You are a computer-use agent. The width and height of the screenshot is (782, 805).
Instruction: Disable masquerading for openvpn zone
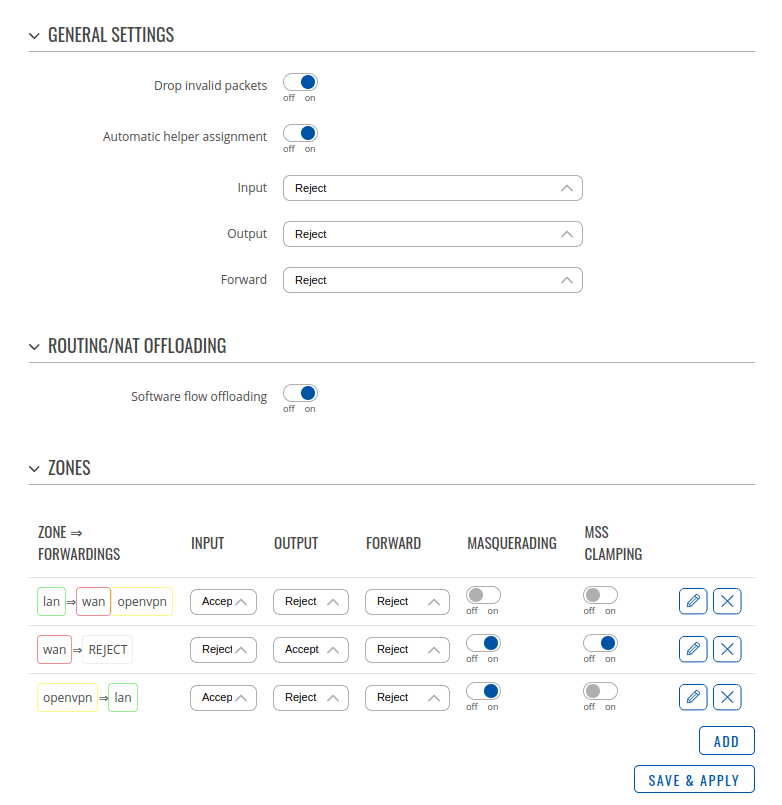click(x=483, y=691)
